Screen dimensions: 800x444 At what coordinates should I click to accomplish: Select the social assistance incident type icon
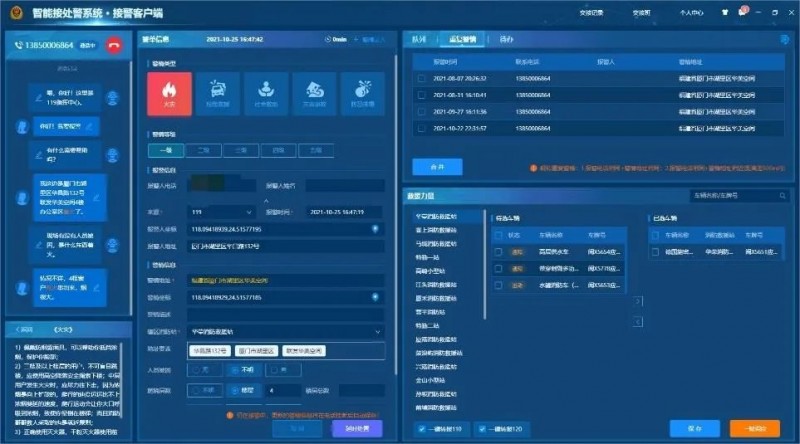264,92
